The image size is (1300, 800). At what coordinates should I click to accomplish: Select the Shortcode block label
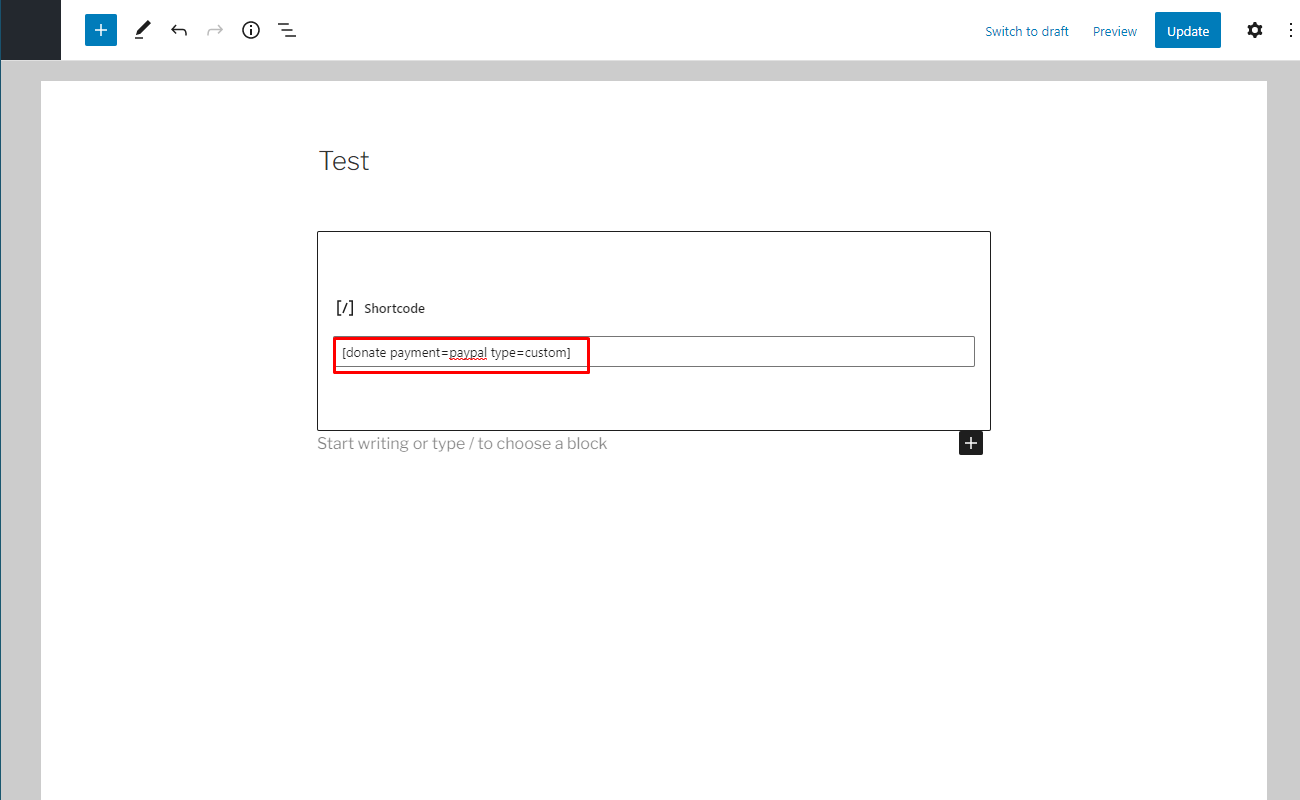(x=394, y=308)
